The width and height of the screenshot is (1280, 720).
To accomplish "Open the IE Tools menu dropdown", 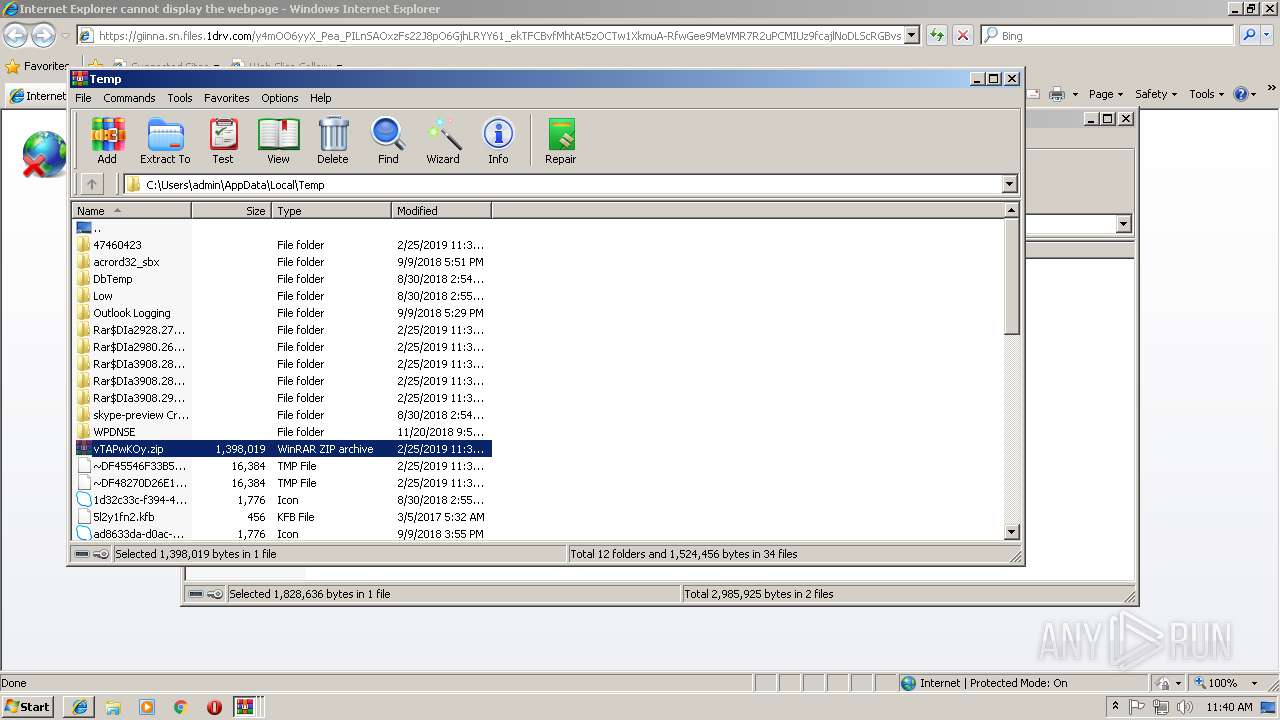I will 1207,94.
